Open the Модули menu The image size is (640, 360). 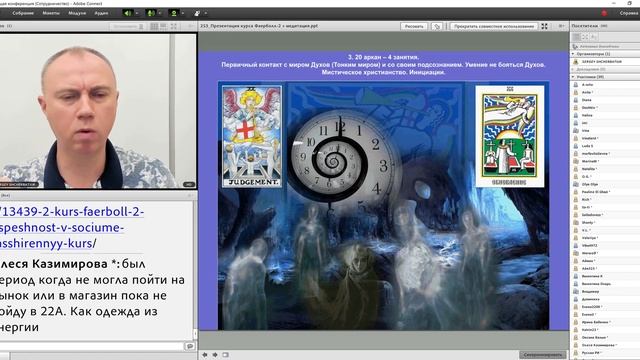pos(77,13)
